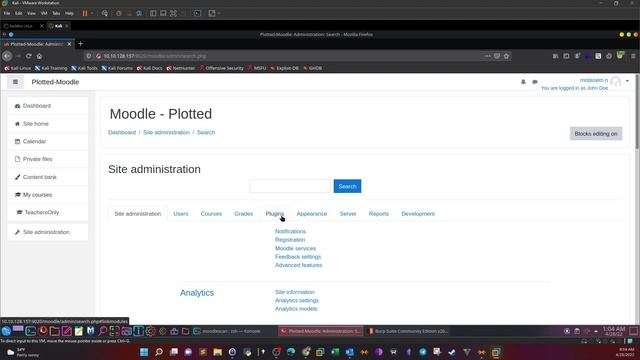Open the Moodle messages chat bubble icon

(x=535, y=82)
